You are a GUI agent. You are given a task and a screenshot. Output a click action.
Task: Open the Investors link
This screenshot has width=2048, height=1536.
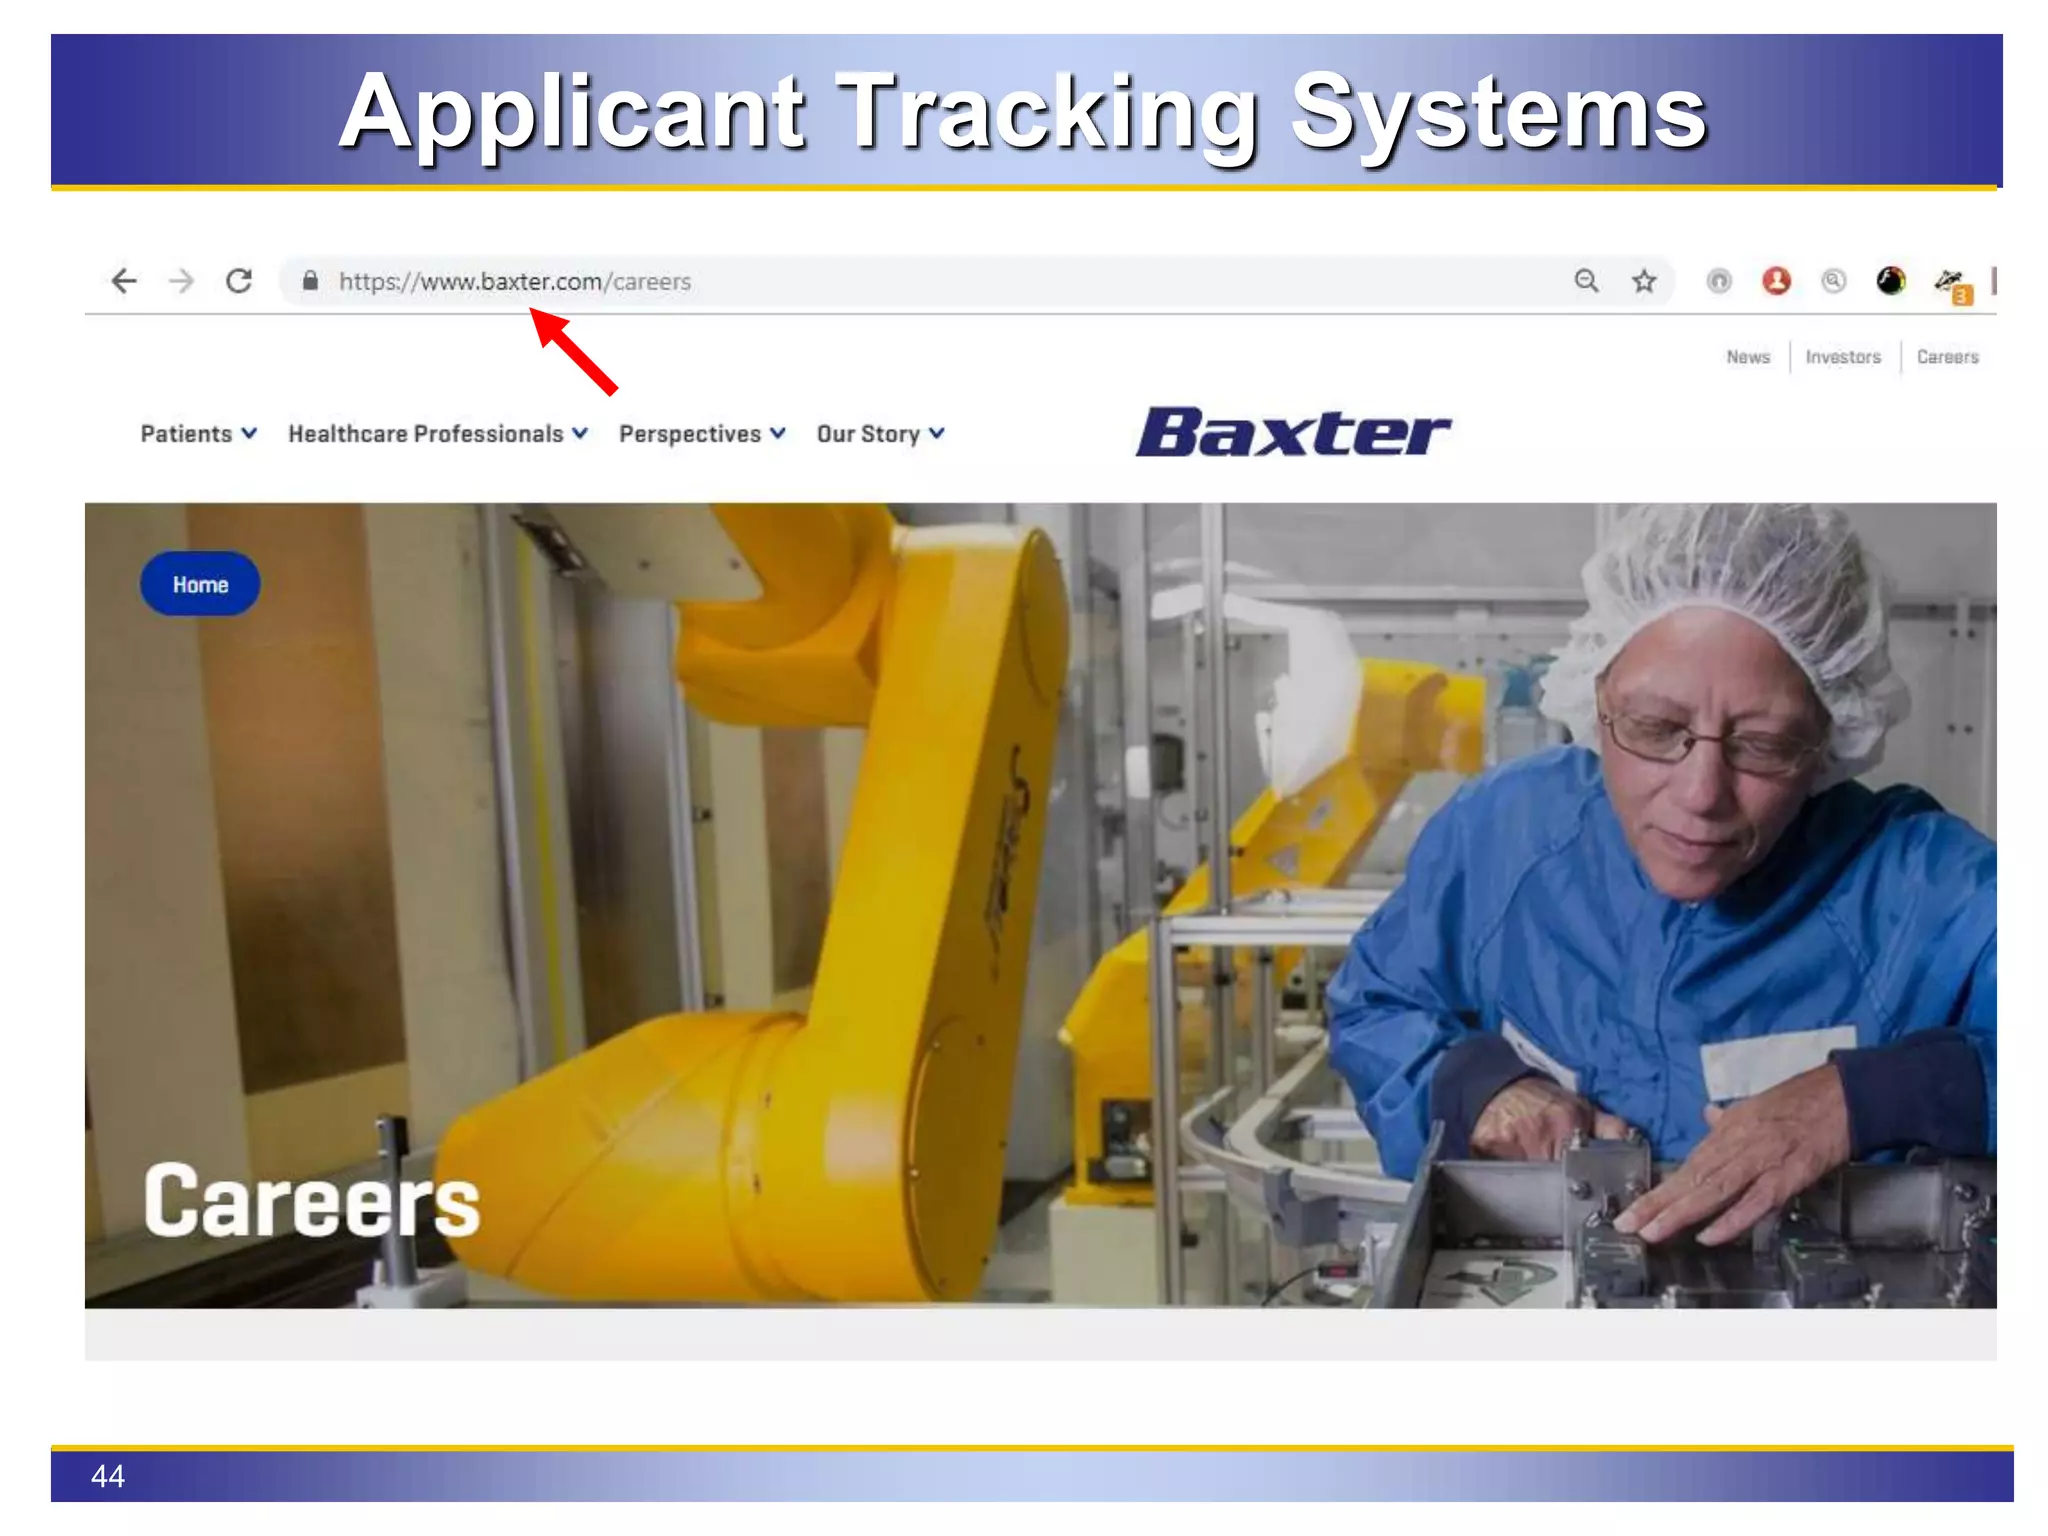pyautogui.click(x=1843, y=357)
